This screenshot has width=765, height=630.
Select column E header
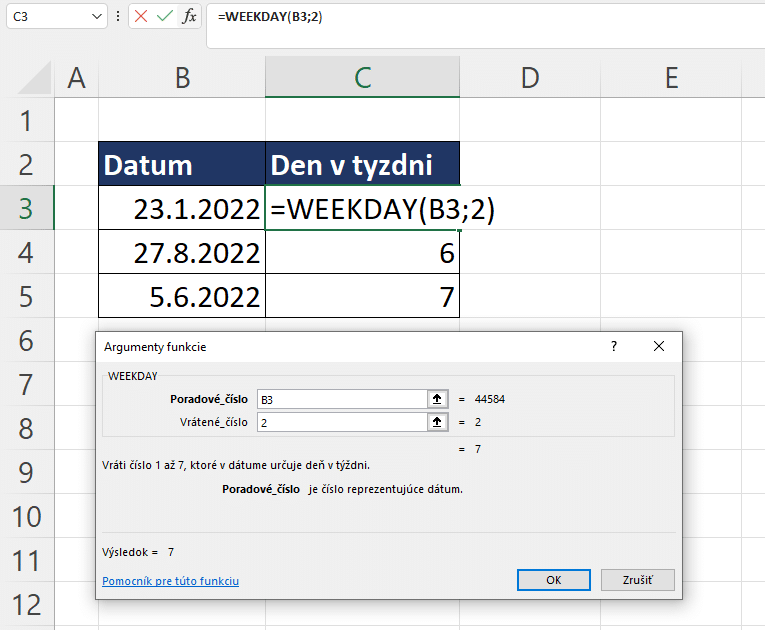pos(671,78)
